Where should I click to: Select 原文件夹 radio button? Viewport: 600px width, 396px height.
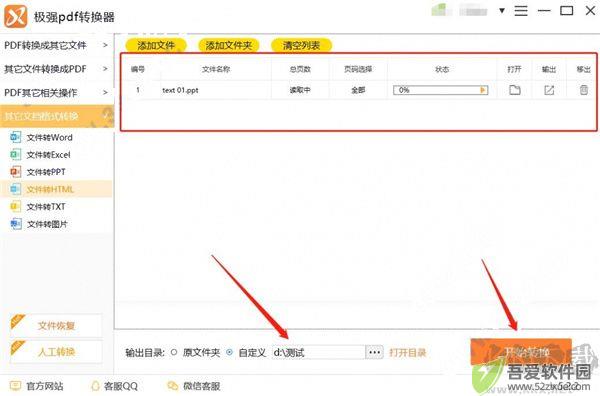(174, 352)
